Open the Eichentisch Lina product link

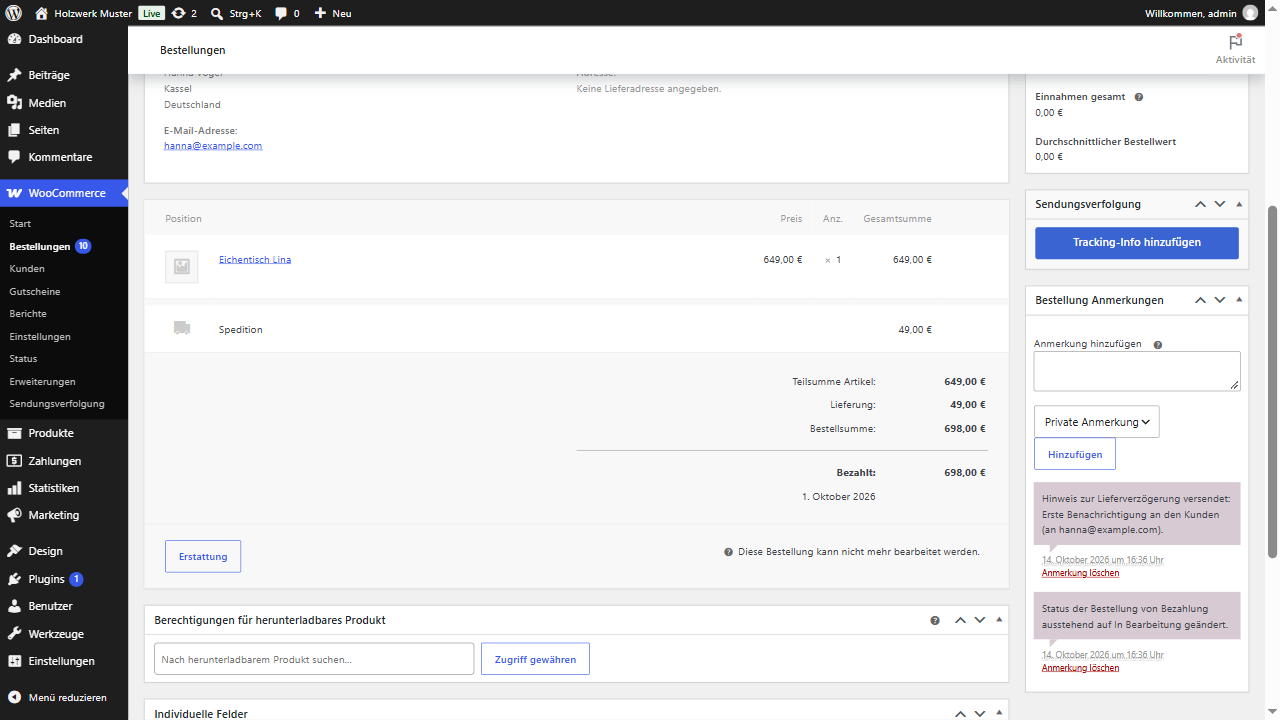pyautogui.click(x=255, y=260)
